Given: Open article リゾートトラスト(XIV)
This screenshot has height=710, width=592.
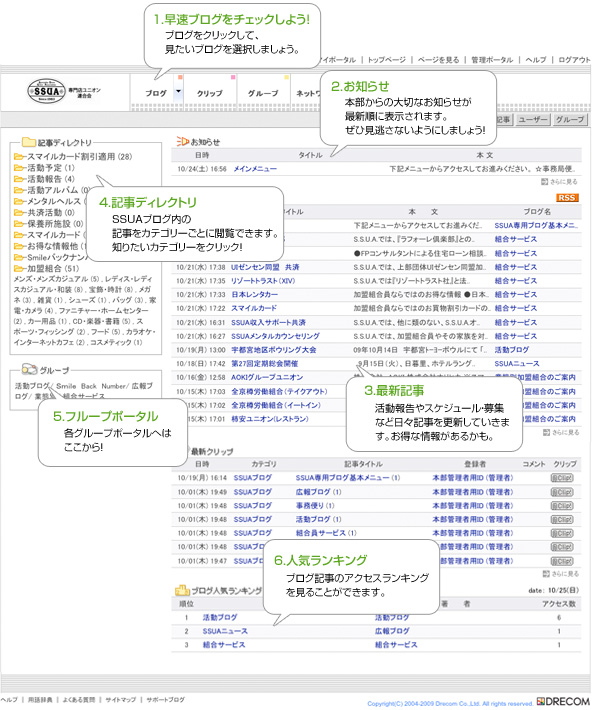Looking at the screenshot, I should (x=263, y=281).
